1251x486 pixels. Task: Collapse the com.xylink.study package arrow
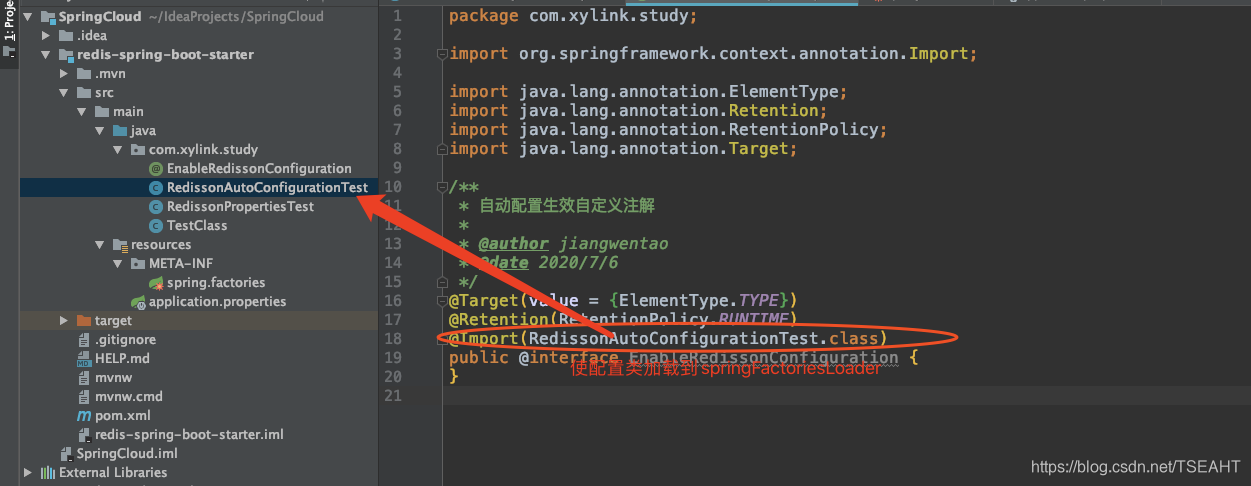[118, 150]
